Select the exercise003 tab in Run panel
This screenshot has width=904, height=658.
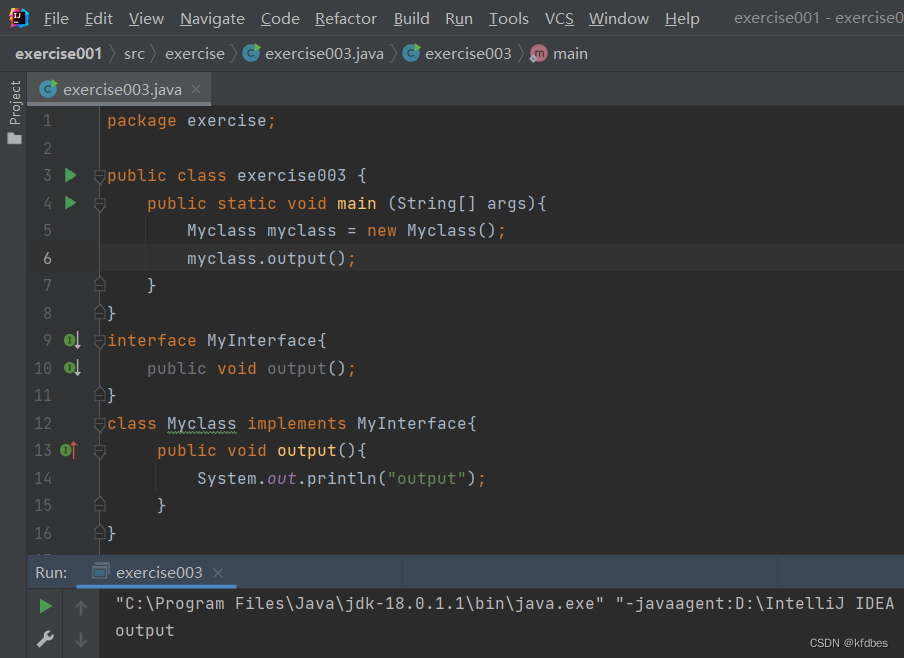pyautogui.click(x=158, y=573)
